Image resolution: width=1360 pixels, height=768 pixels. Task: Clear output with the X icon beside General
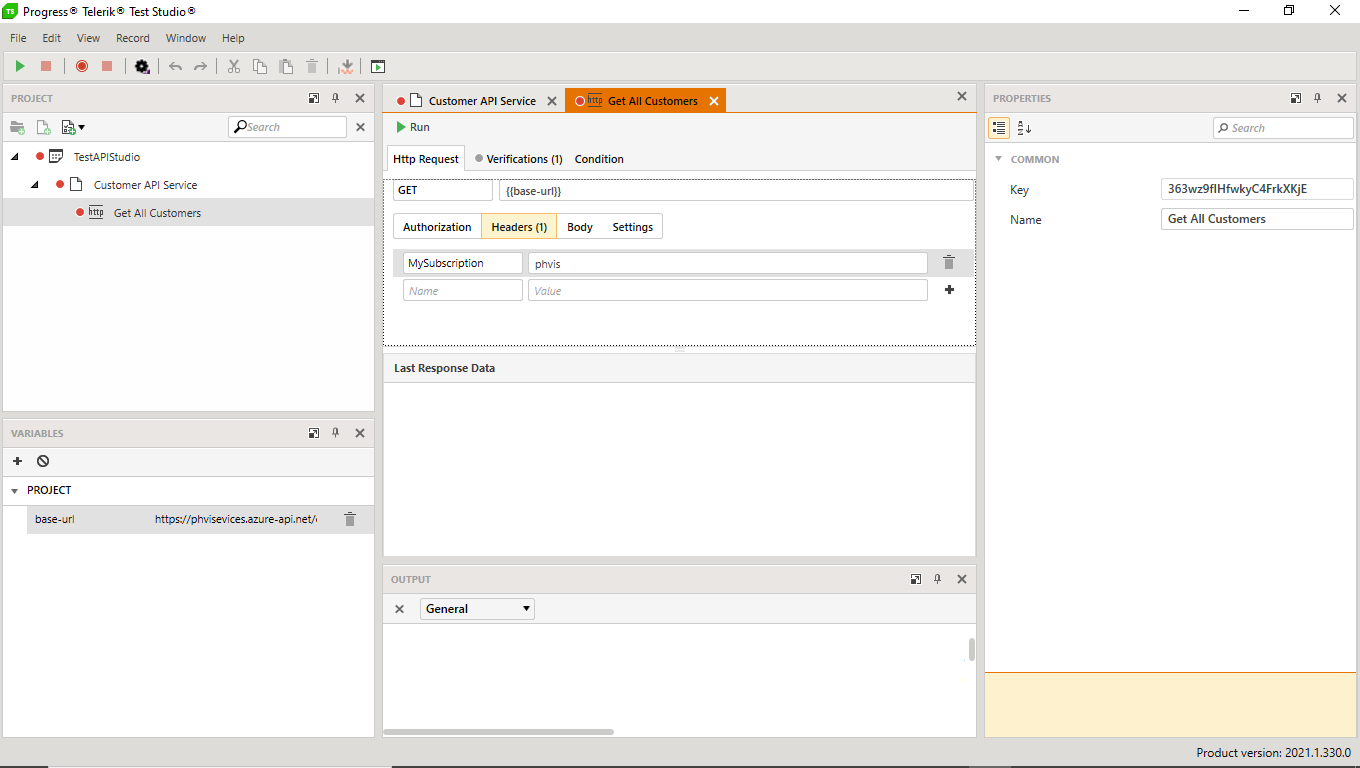pos(399,608)
